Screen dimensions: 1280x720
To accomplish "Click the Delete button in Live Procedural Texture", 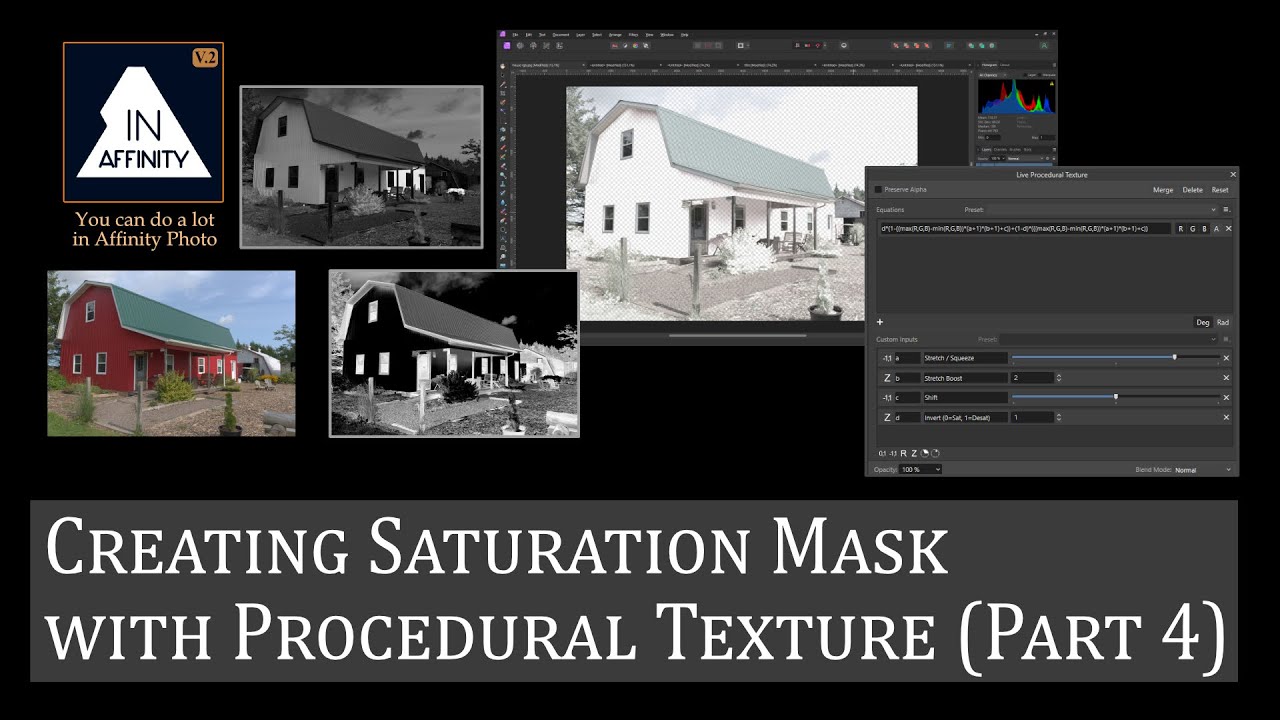I will [x=1193, y=189].
